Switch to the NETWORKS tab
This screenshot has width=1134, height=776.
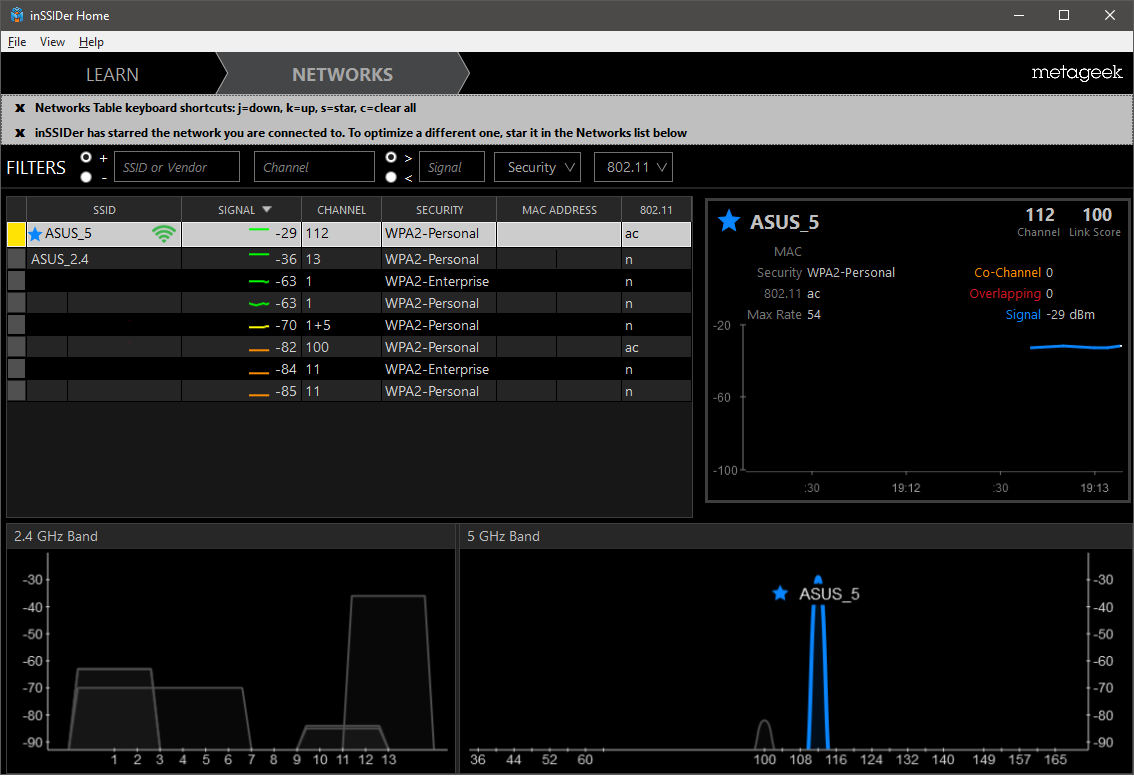pos(343,74)
